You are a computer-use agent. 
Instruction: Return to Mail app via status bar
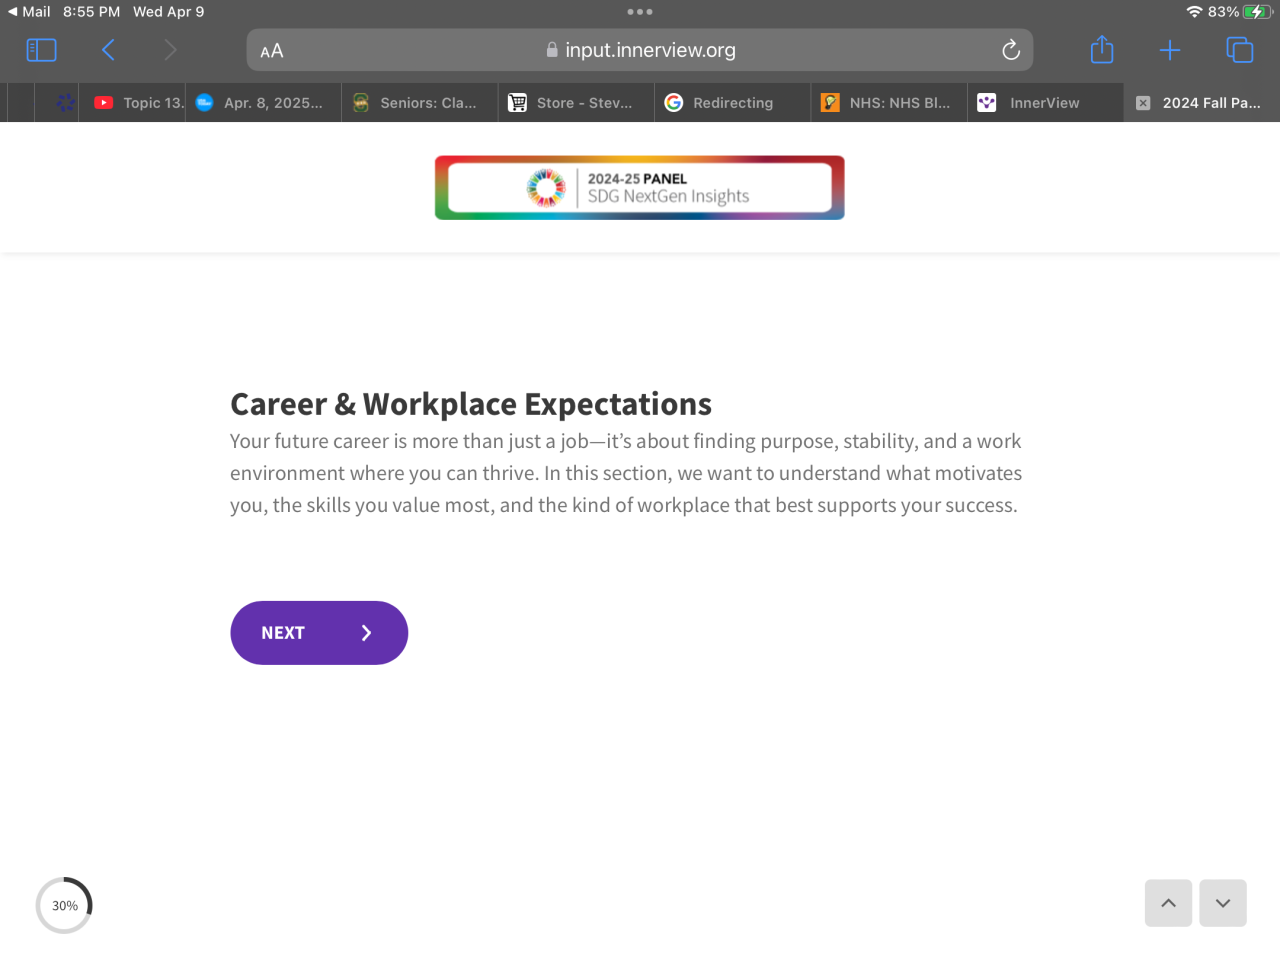coord(29,12)
